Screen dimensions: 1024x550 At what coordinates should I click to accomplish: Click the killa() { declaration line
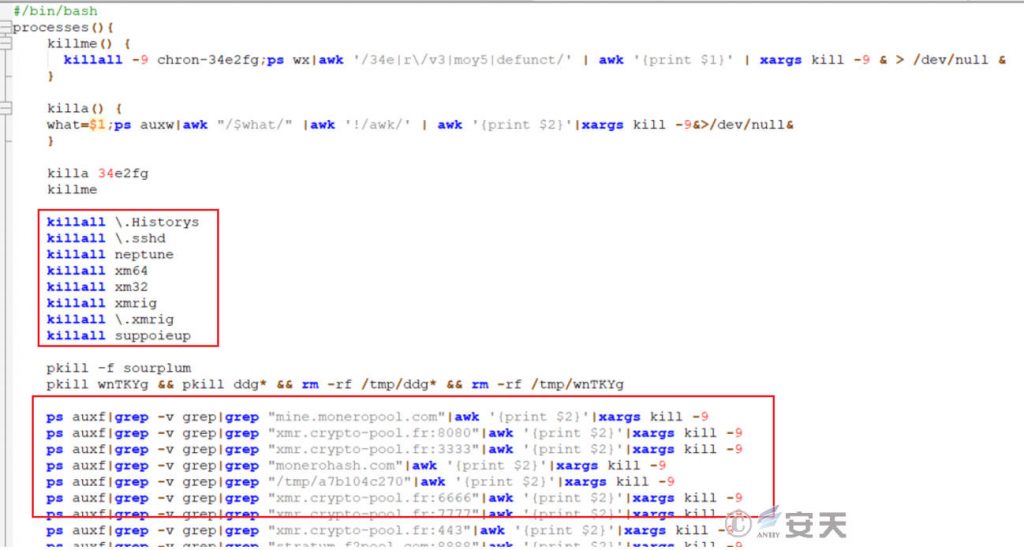click(84, 108)
